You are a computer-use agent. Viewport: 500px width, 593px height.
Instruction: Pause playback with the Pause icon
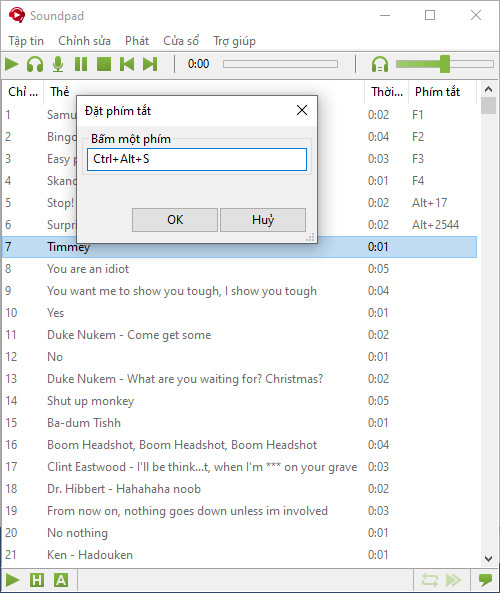coord(81,64)
